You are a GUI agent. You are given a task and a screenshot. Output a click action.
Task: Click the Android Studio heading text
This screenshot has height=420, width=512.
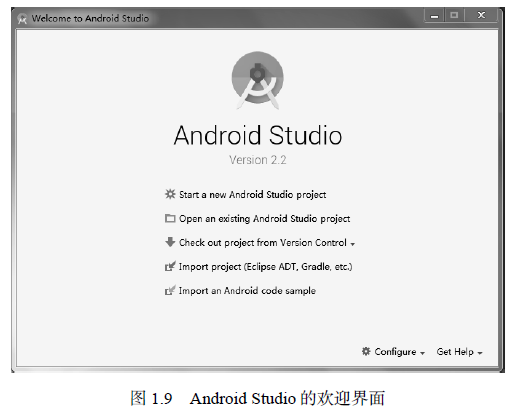click(x=258, y=135)
